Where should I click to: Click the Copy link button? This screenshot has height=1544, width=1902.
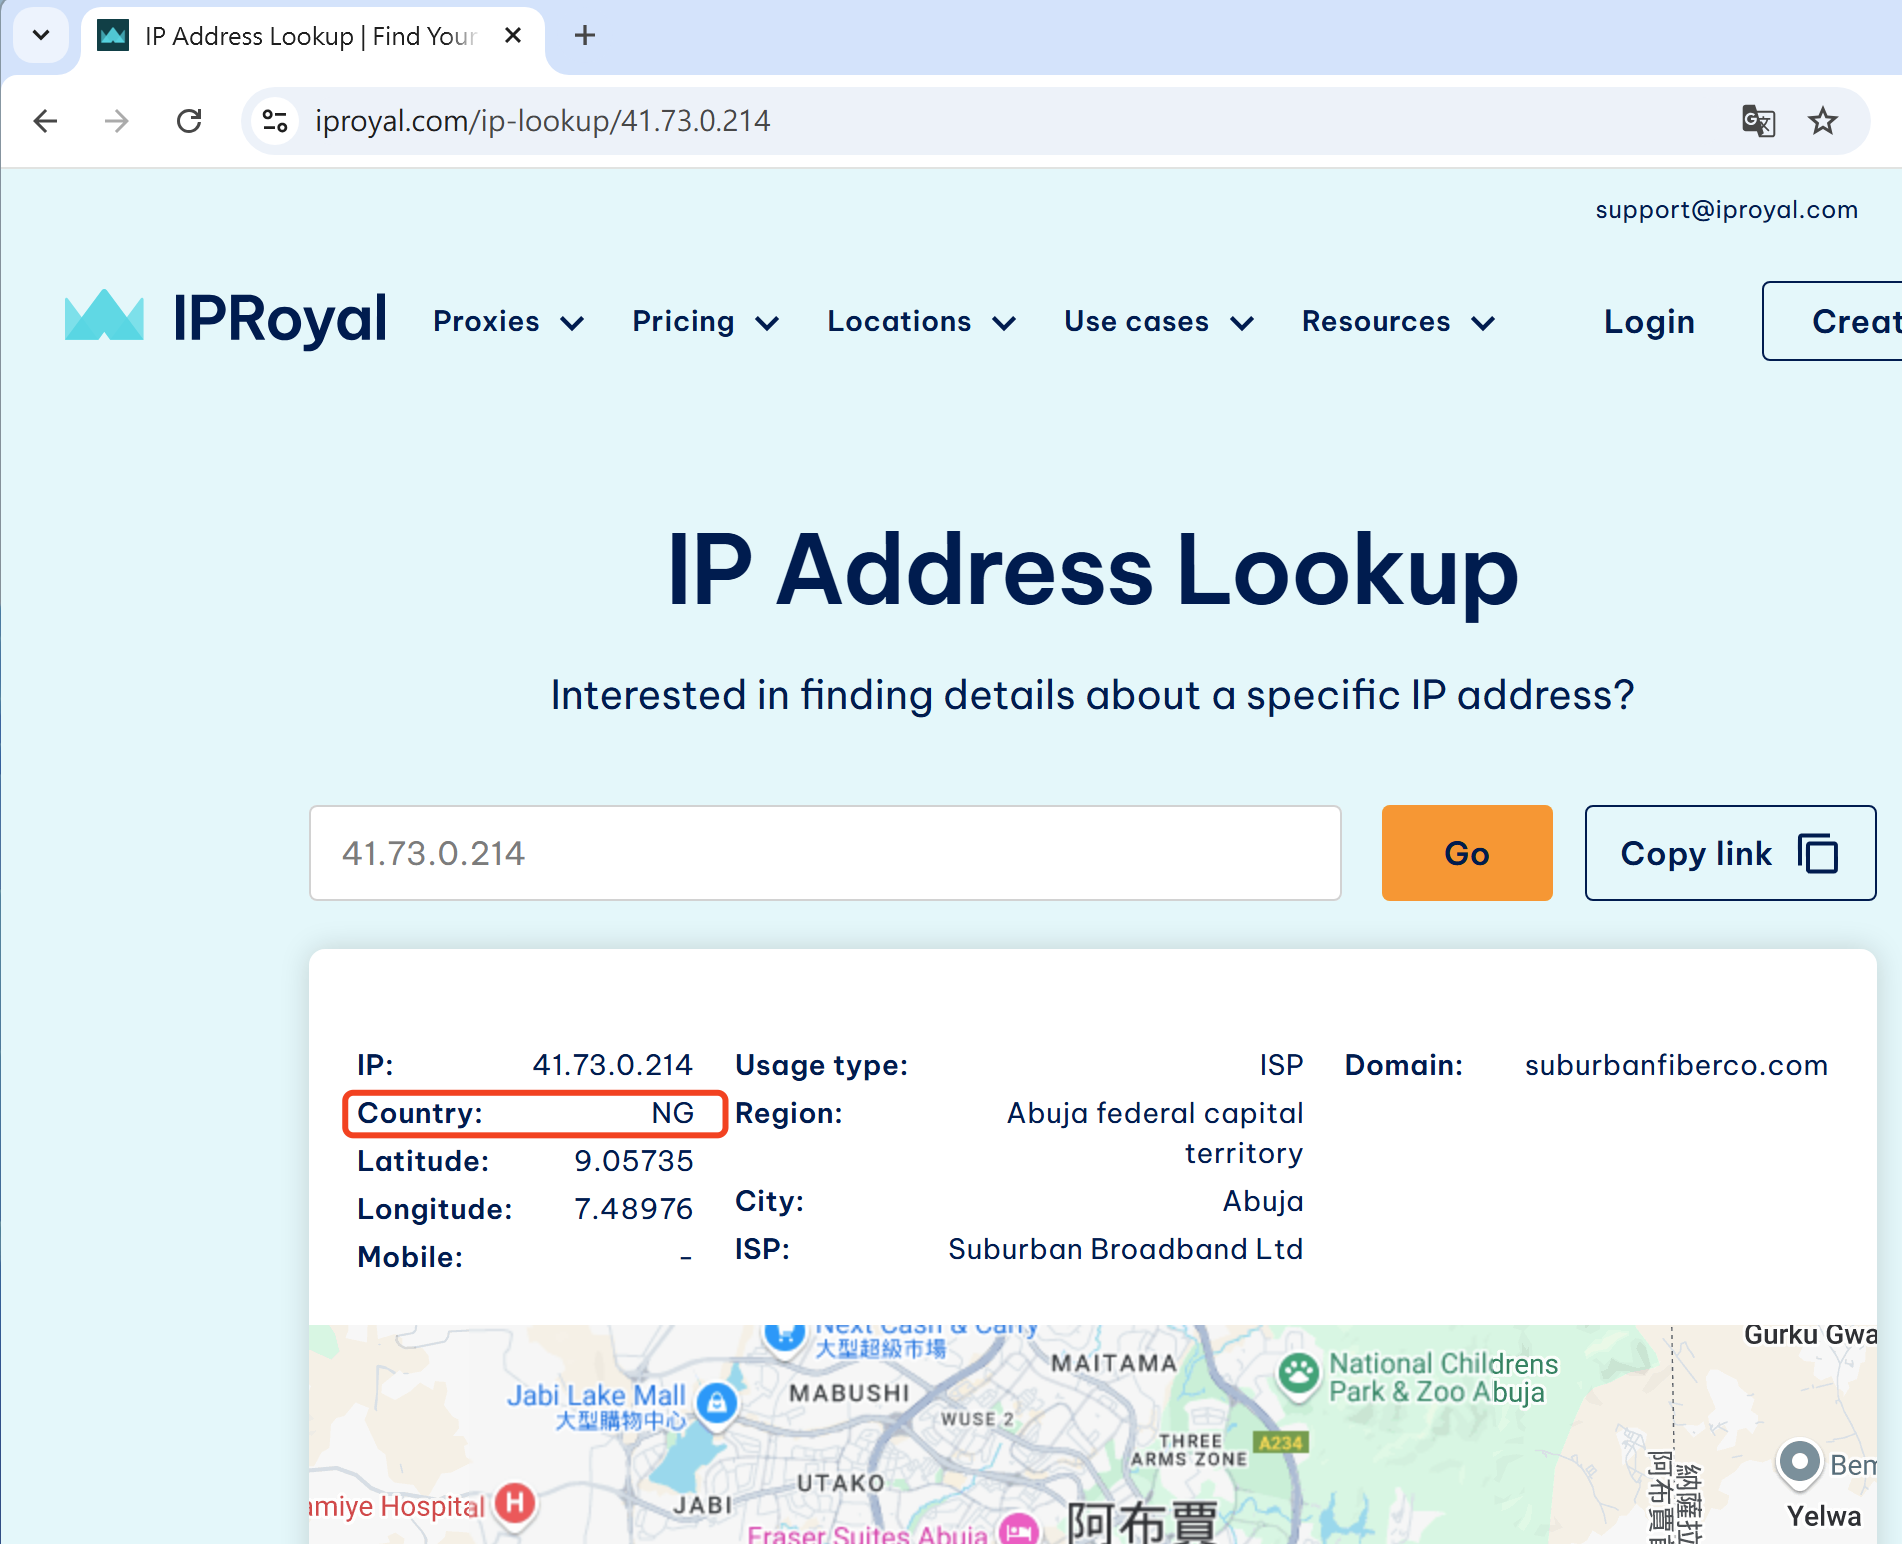1730,853
